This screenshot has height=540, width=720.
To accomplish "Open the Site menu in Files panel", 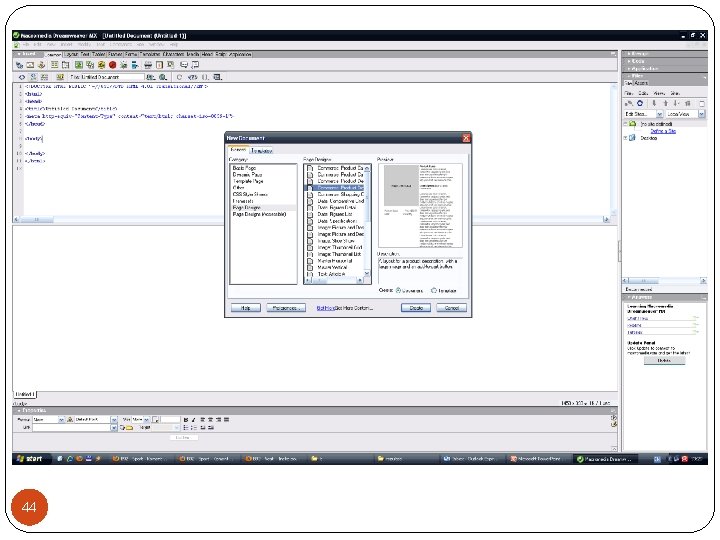I will pyautogui.click(x=675, y=93).
